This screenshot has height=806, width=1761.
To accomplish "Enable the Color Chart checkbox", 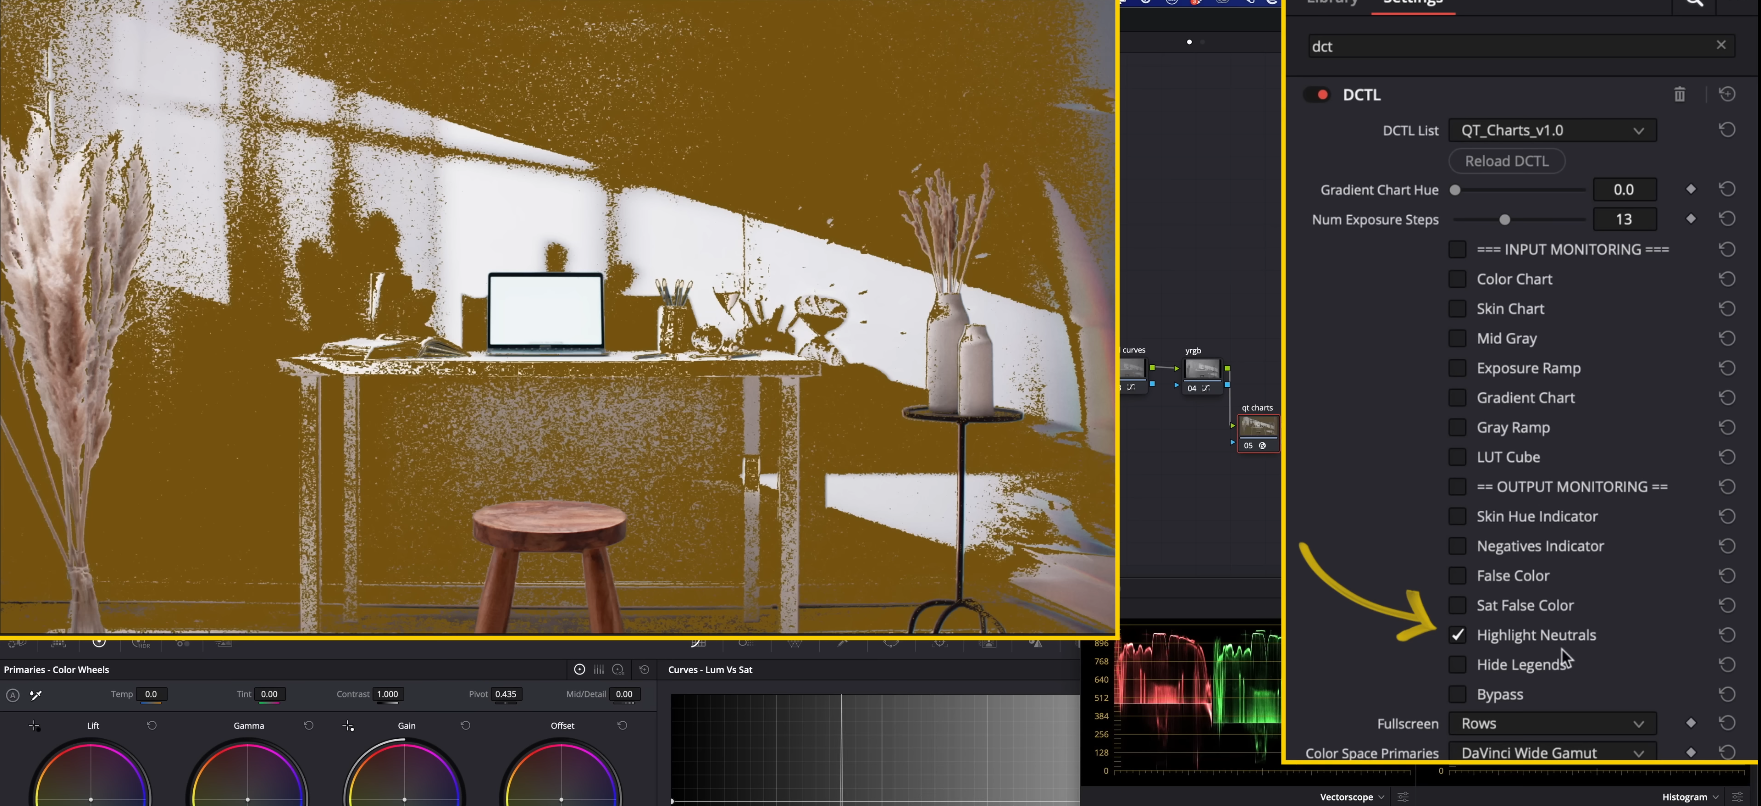I will tap(1458, 279).
